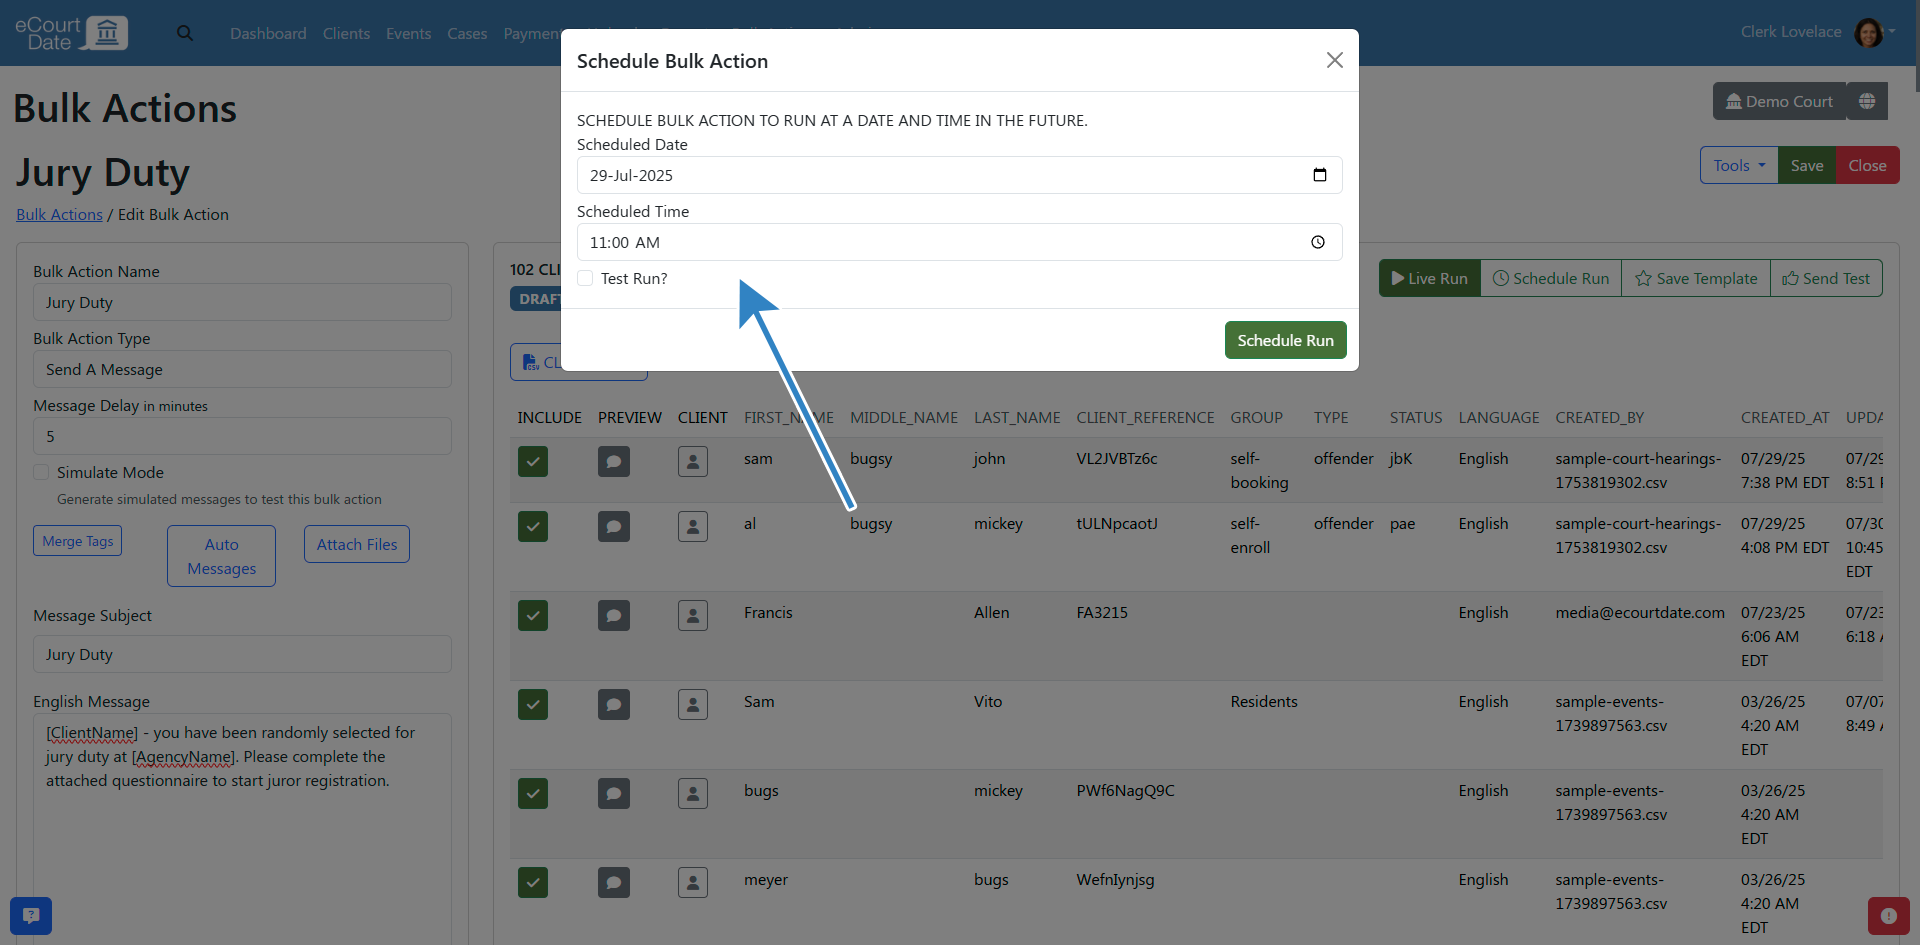This screenshot has width=1920, height=945.
Task: Expand the Tools dropdown
Action: [x=1739, y=165]
